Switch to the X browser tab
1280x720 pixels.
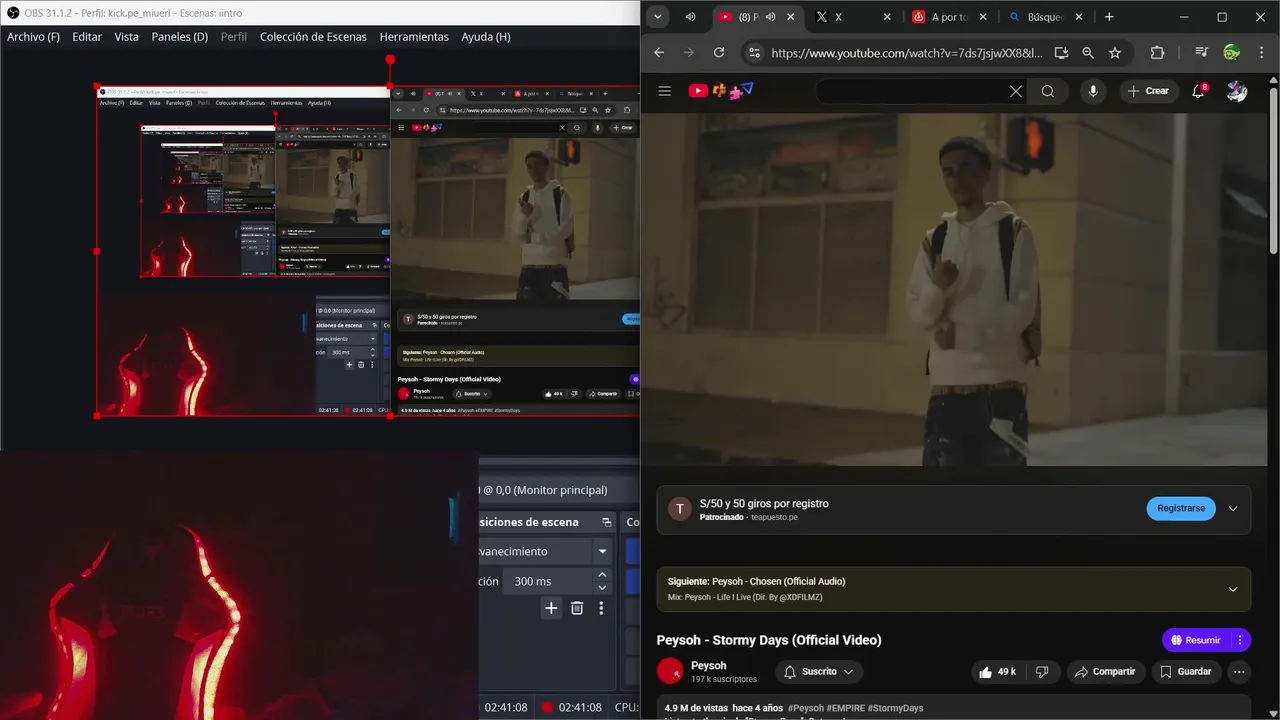852,17
